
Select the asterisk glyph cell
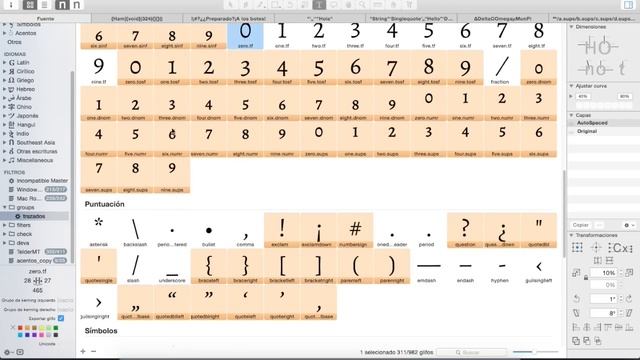[98, 230]
